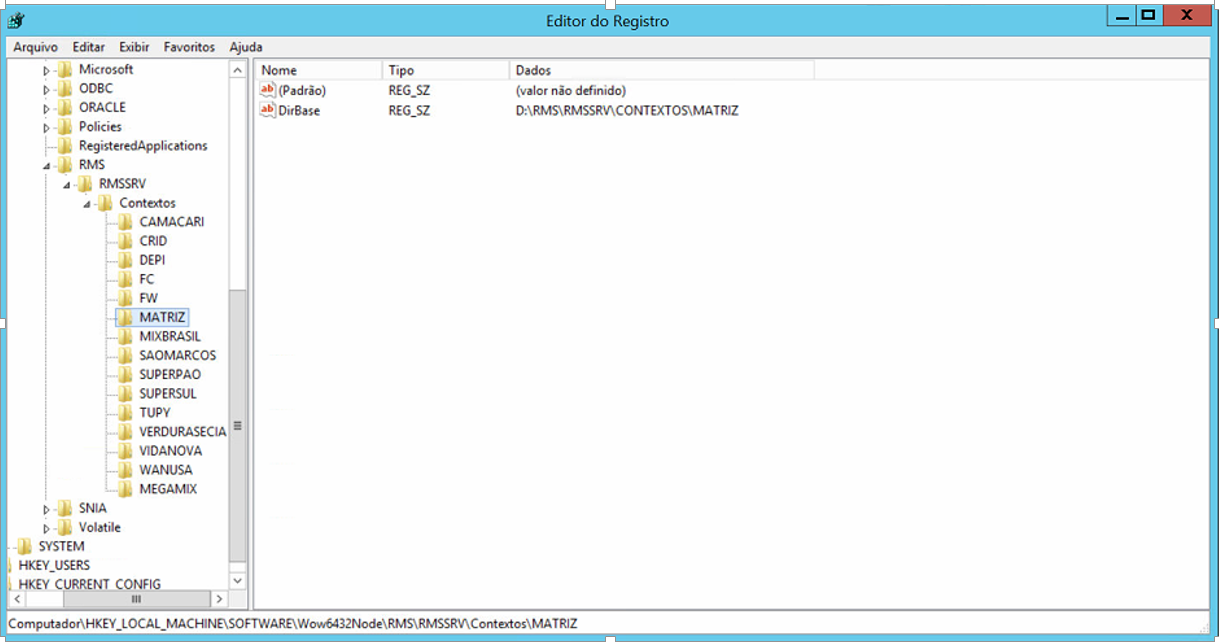Collapse the RMSSRV key

point(66,184)
